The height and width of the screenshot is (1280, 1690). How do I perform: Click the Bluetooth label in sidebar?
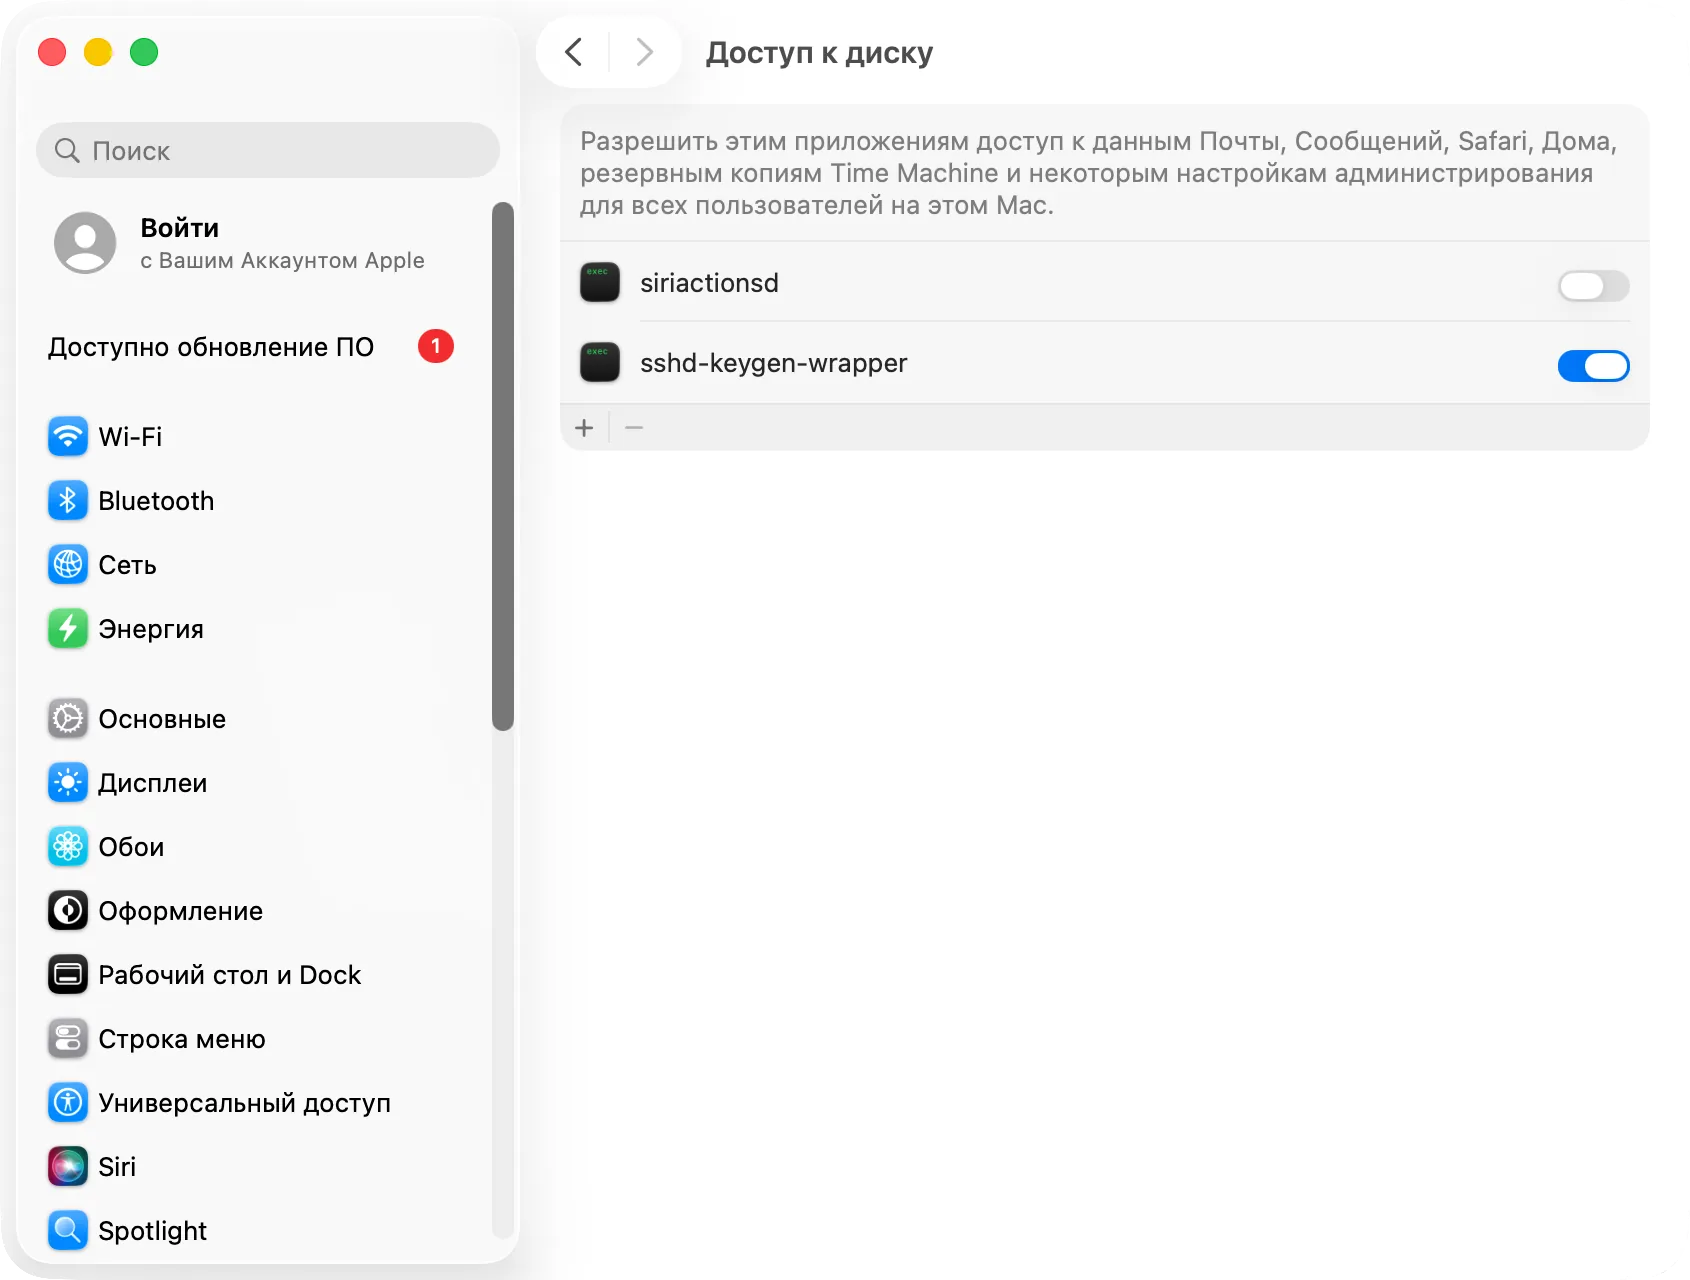pos(156,501)
